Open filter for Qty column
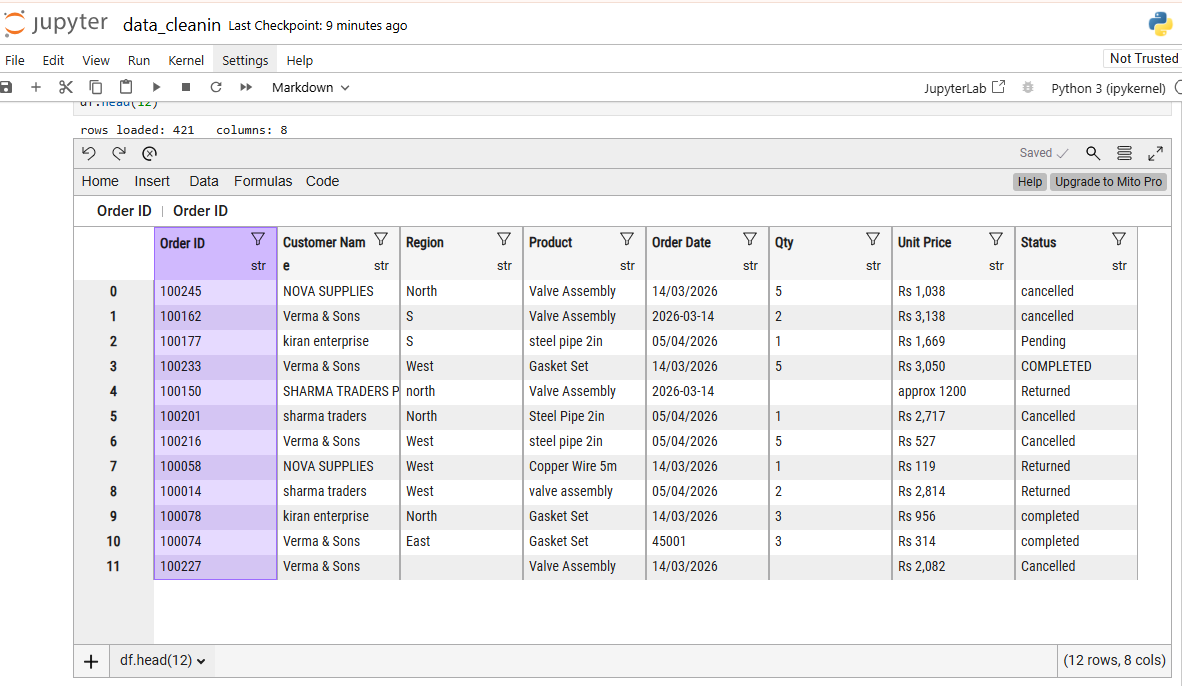1182x686 pixels. tap(872, 240)
